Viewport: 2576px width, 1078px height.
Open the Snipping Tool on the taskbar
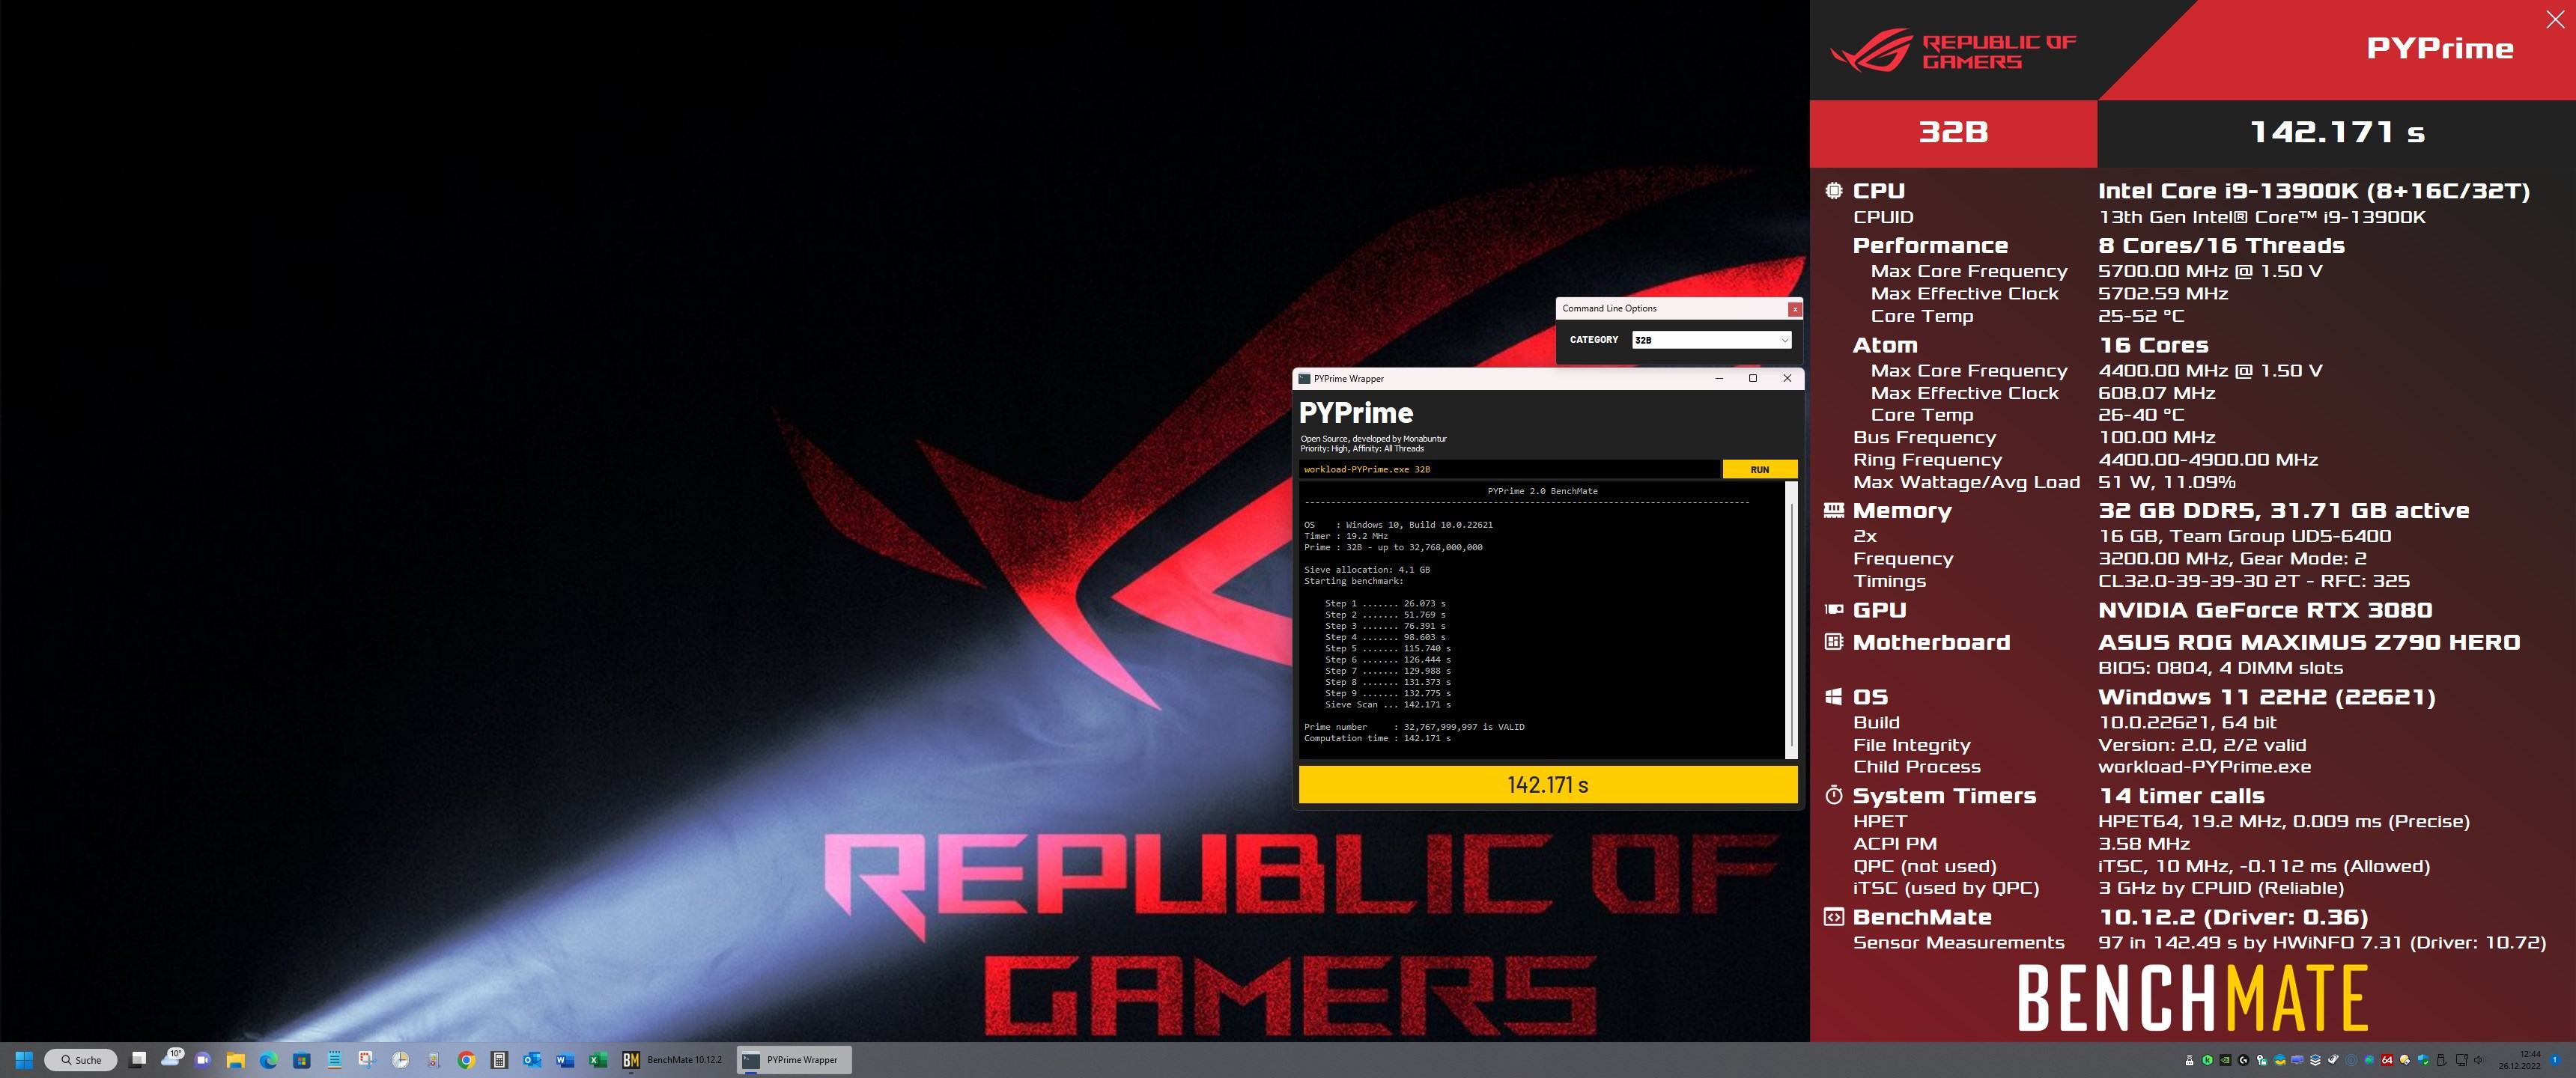tap(367, 1060)
